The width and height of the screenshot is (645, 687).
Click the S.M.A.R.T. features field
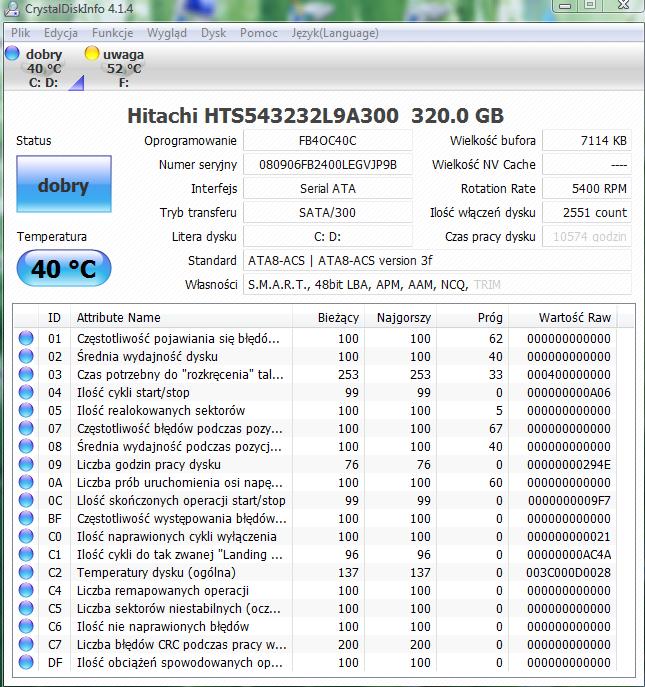(437, 285)
